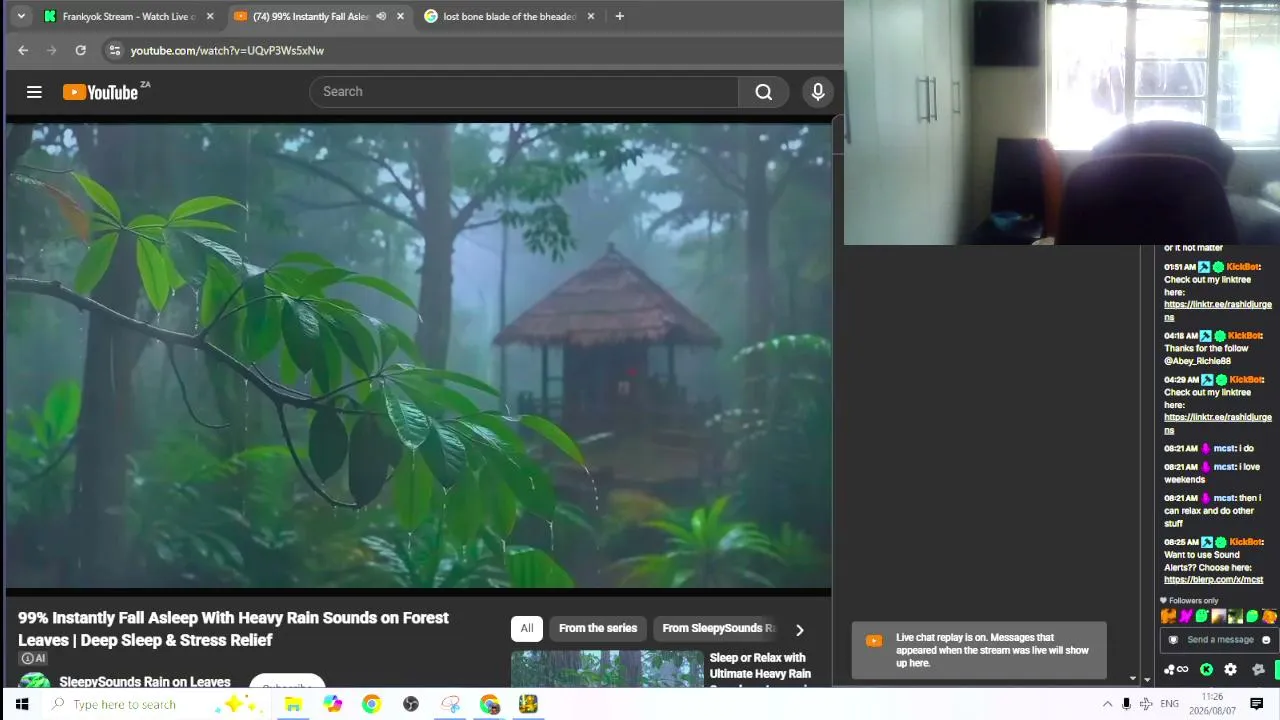Screen dimensions: 1280x720
Task: Select the From SleepySounds filter chip
Action: [x=719, y=628]
